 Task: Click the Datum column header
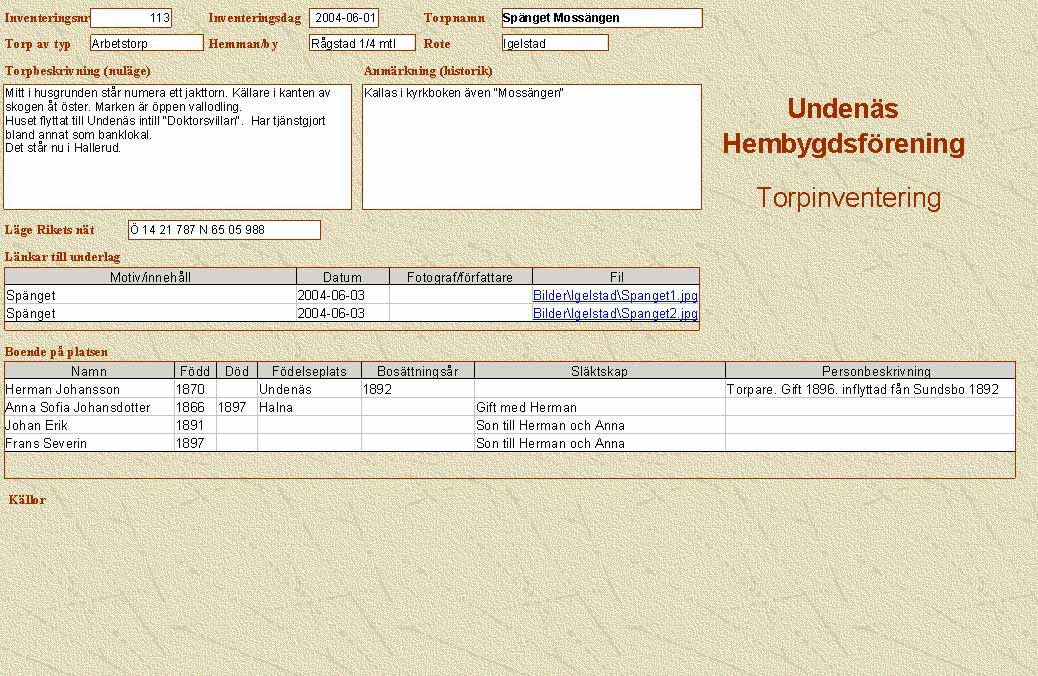343,277
